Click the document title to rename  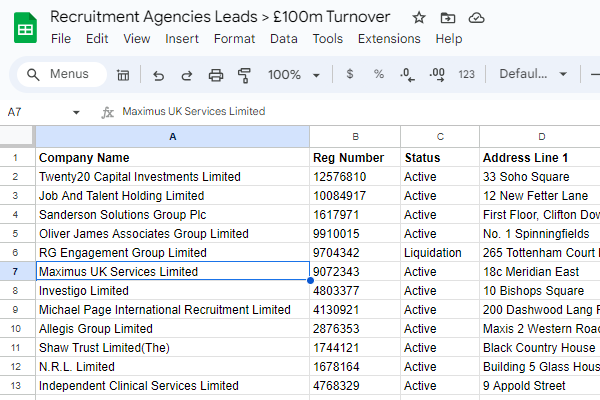point(220,17)
